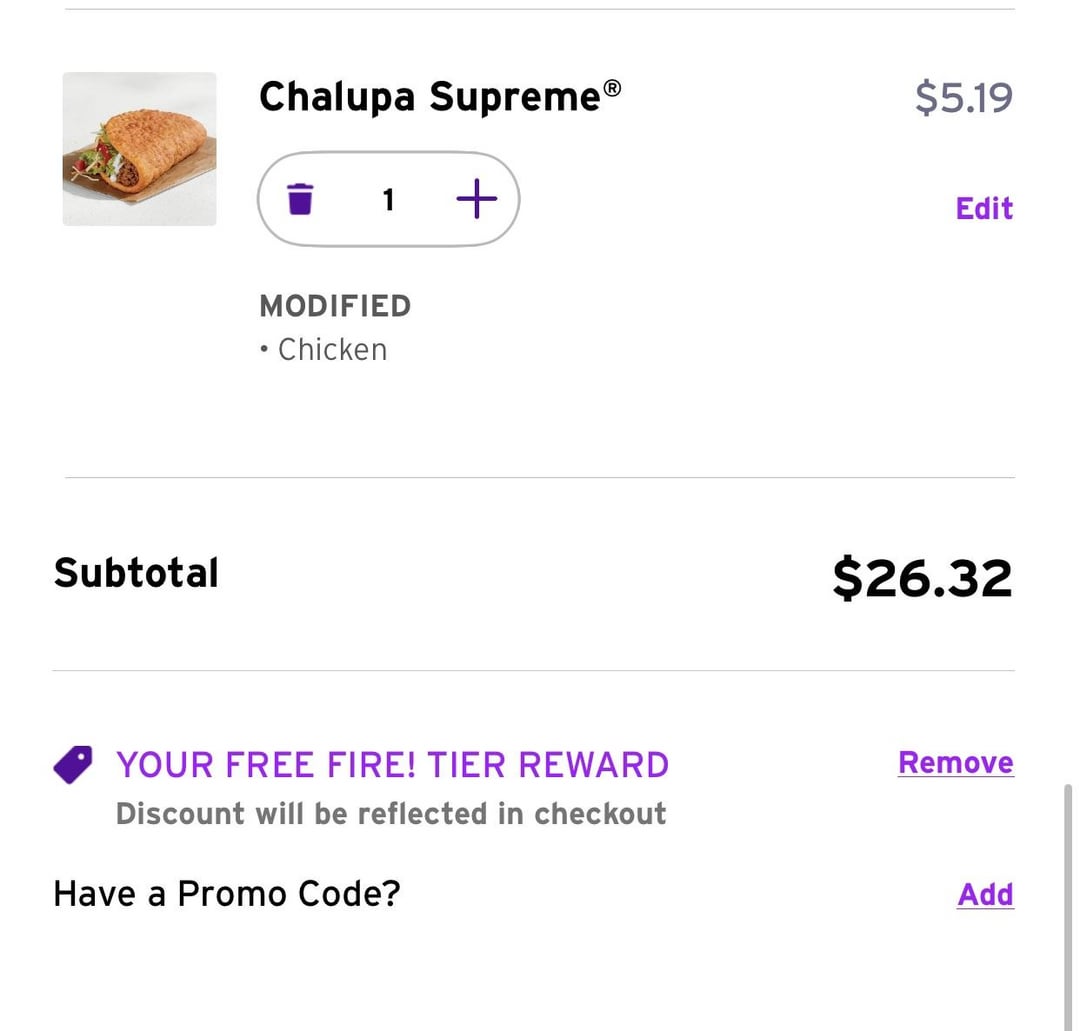Click the bullet point before Chicken

tap(263, 350)
